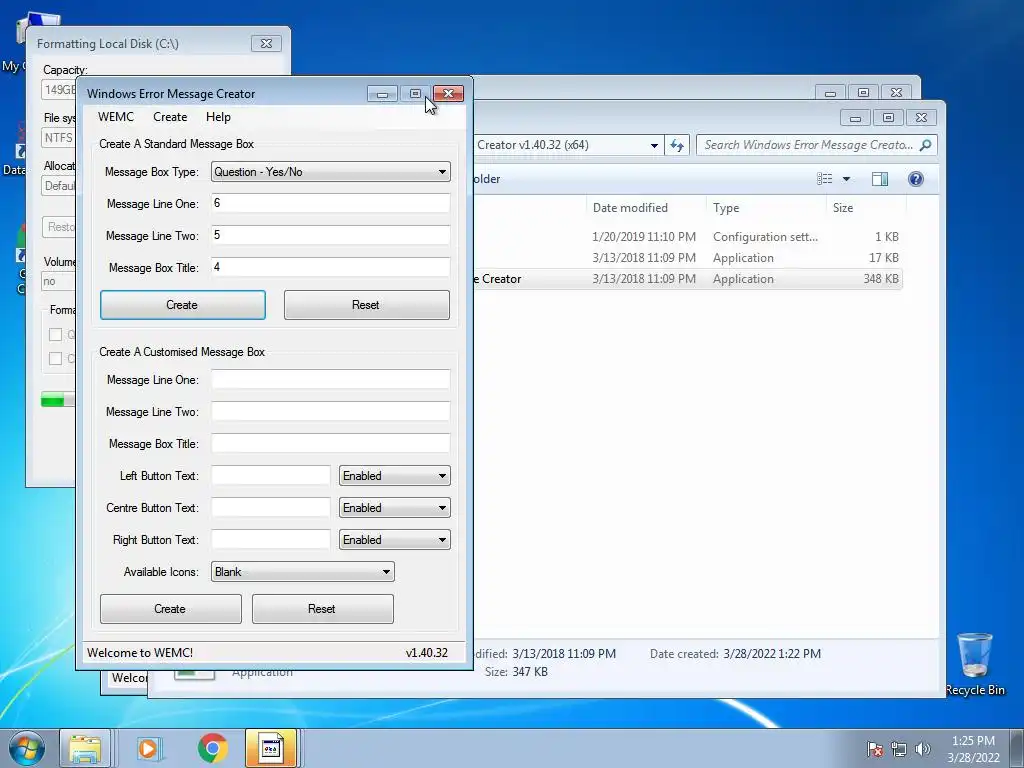Sort by the Size column header
This screenshot has width=1024, height=768.
click(x=842, y=208)
